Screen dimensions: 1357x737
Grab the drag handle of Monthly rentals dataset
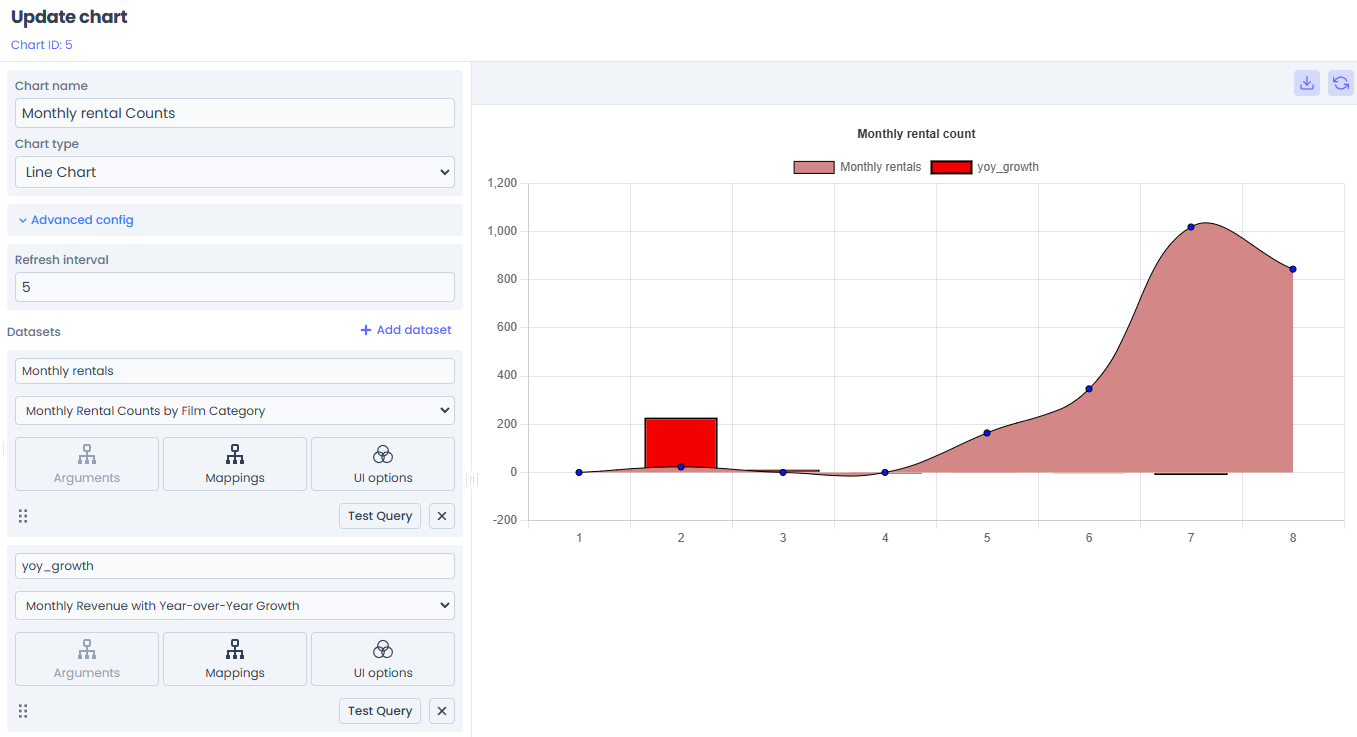[23, 516]
